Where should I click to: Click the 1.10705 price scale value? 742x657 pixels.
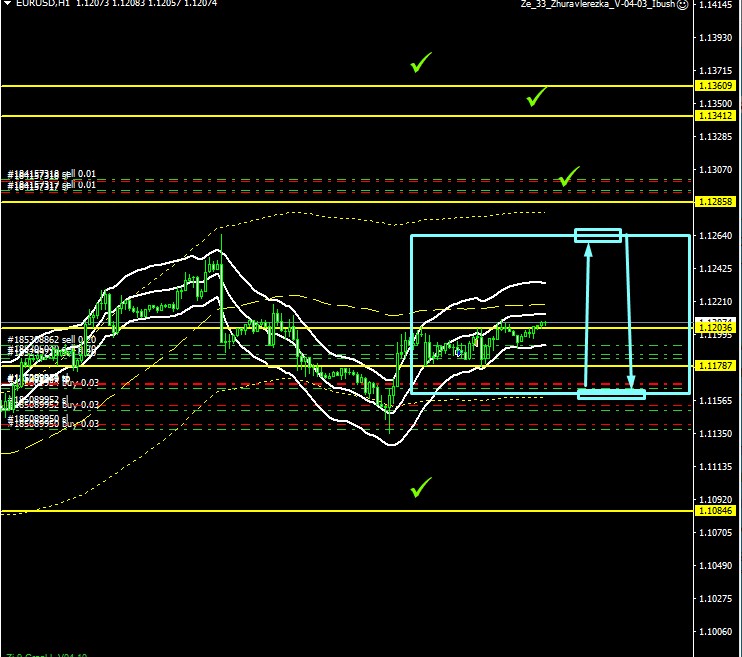coord(716,533)
